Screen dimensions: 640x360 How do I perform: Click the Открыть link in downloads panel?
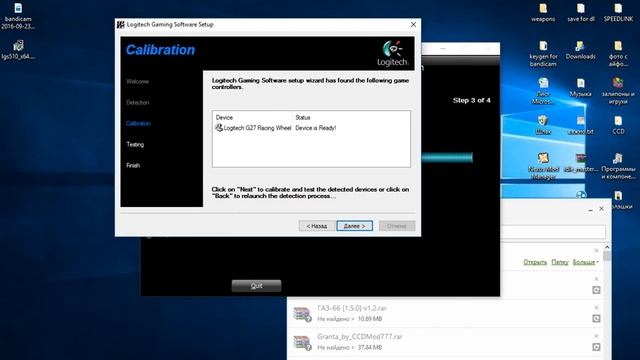535,262
